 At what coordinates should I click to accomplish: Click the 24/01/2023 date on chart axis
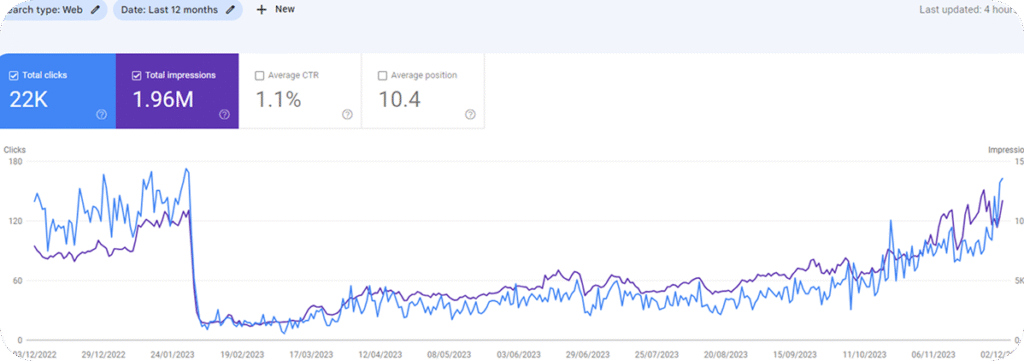[x=173, y=354]
